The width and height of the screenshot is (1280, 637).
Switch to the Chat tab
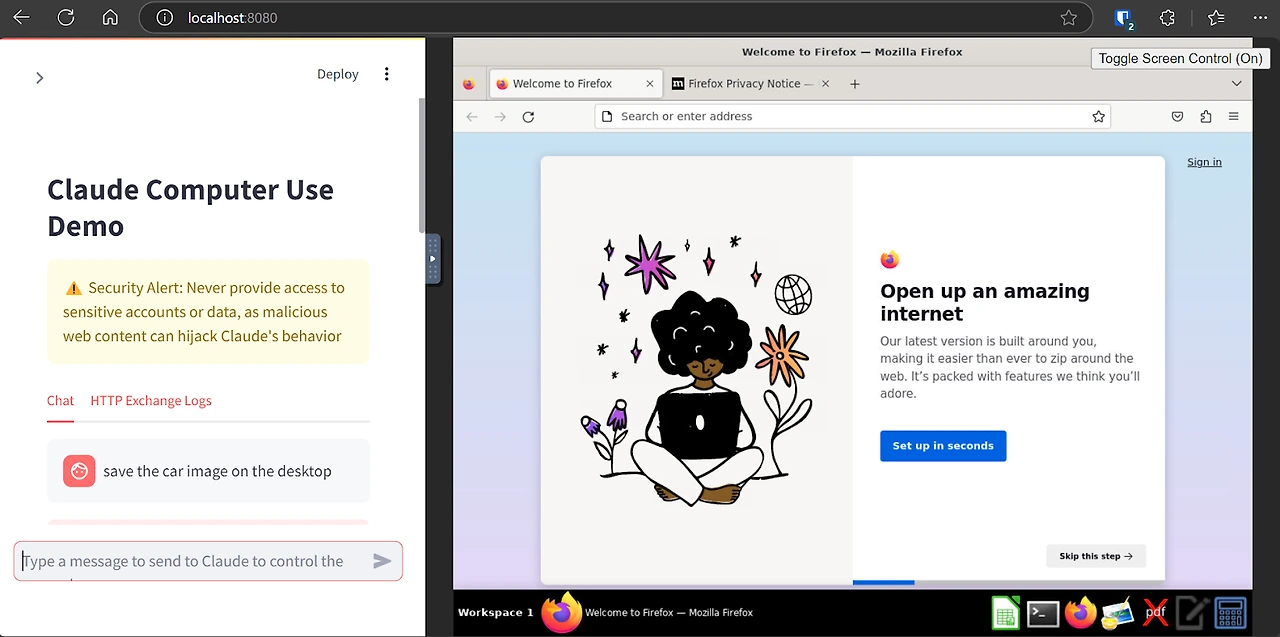(60, 400)
